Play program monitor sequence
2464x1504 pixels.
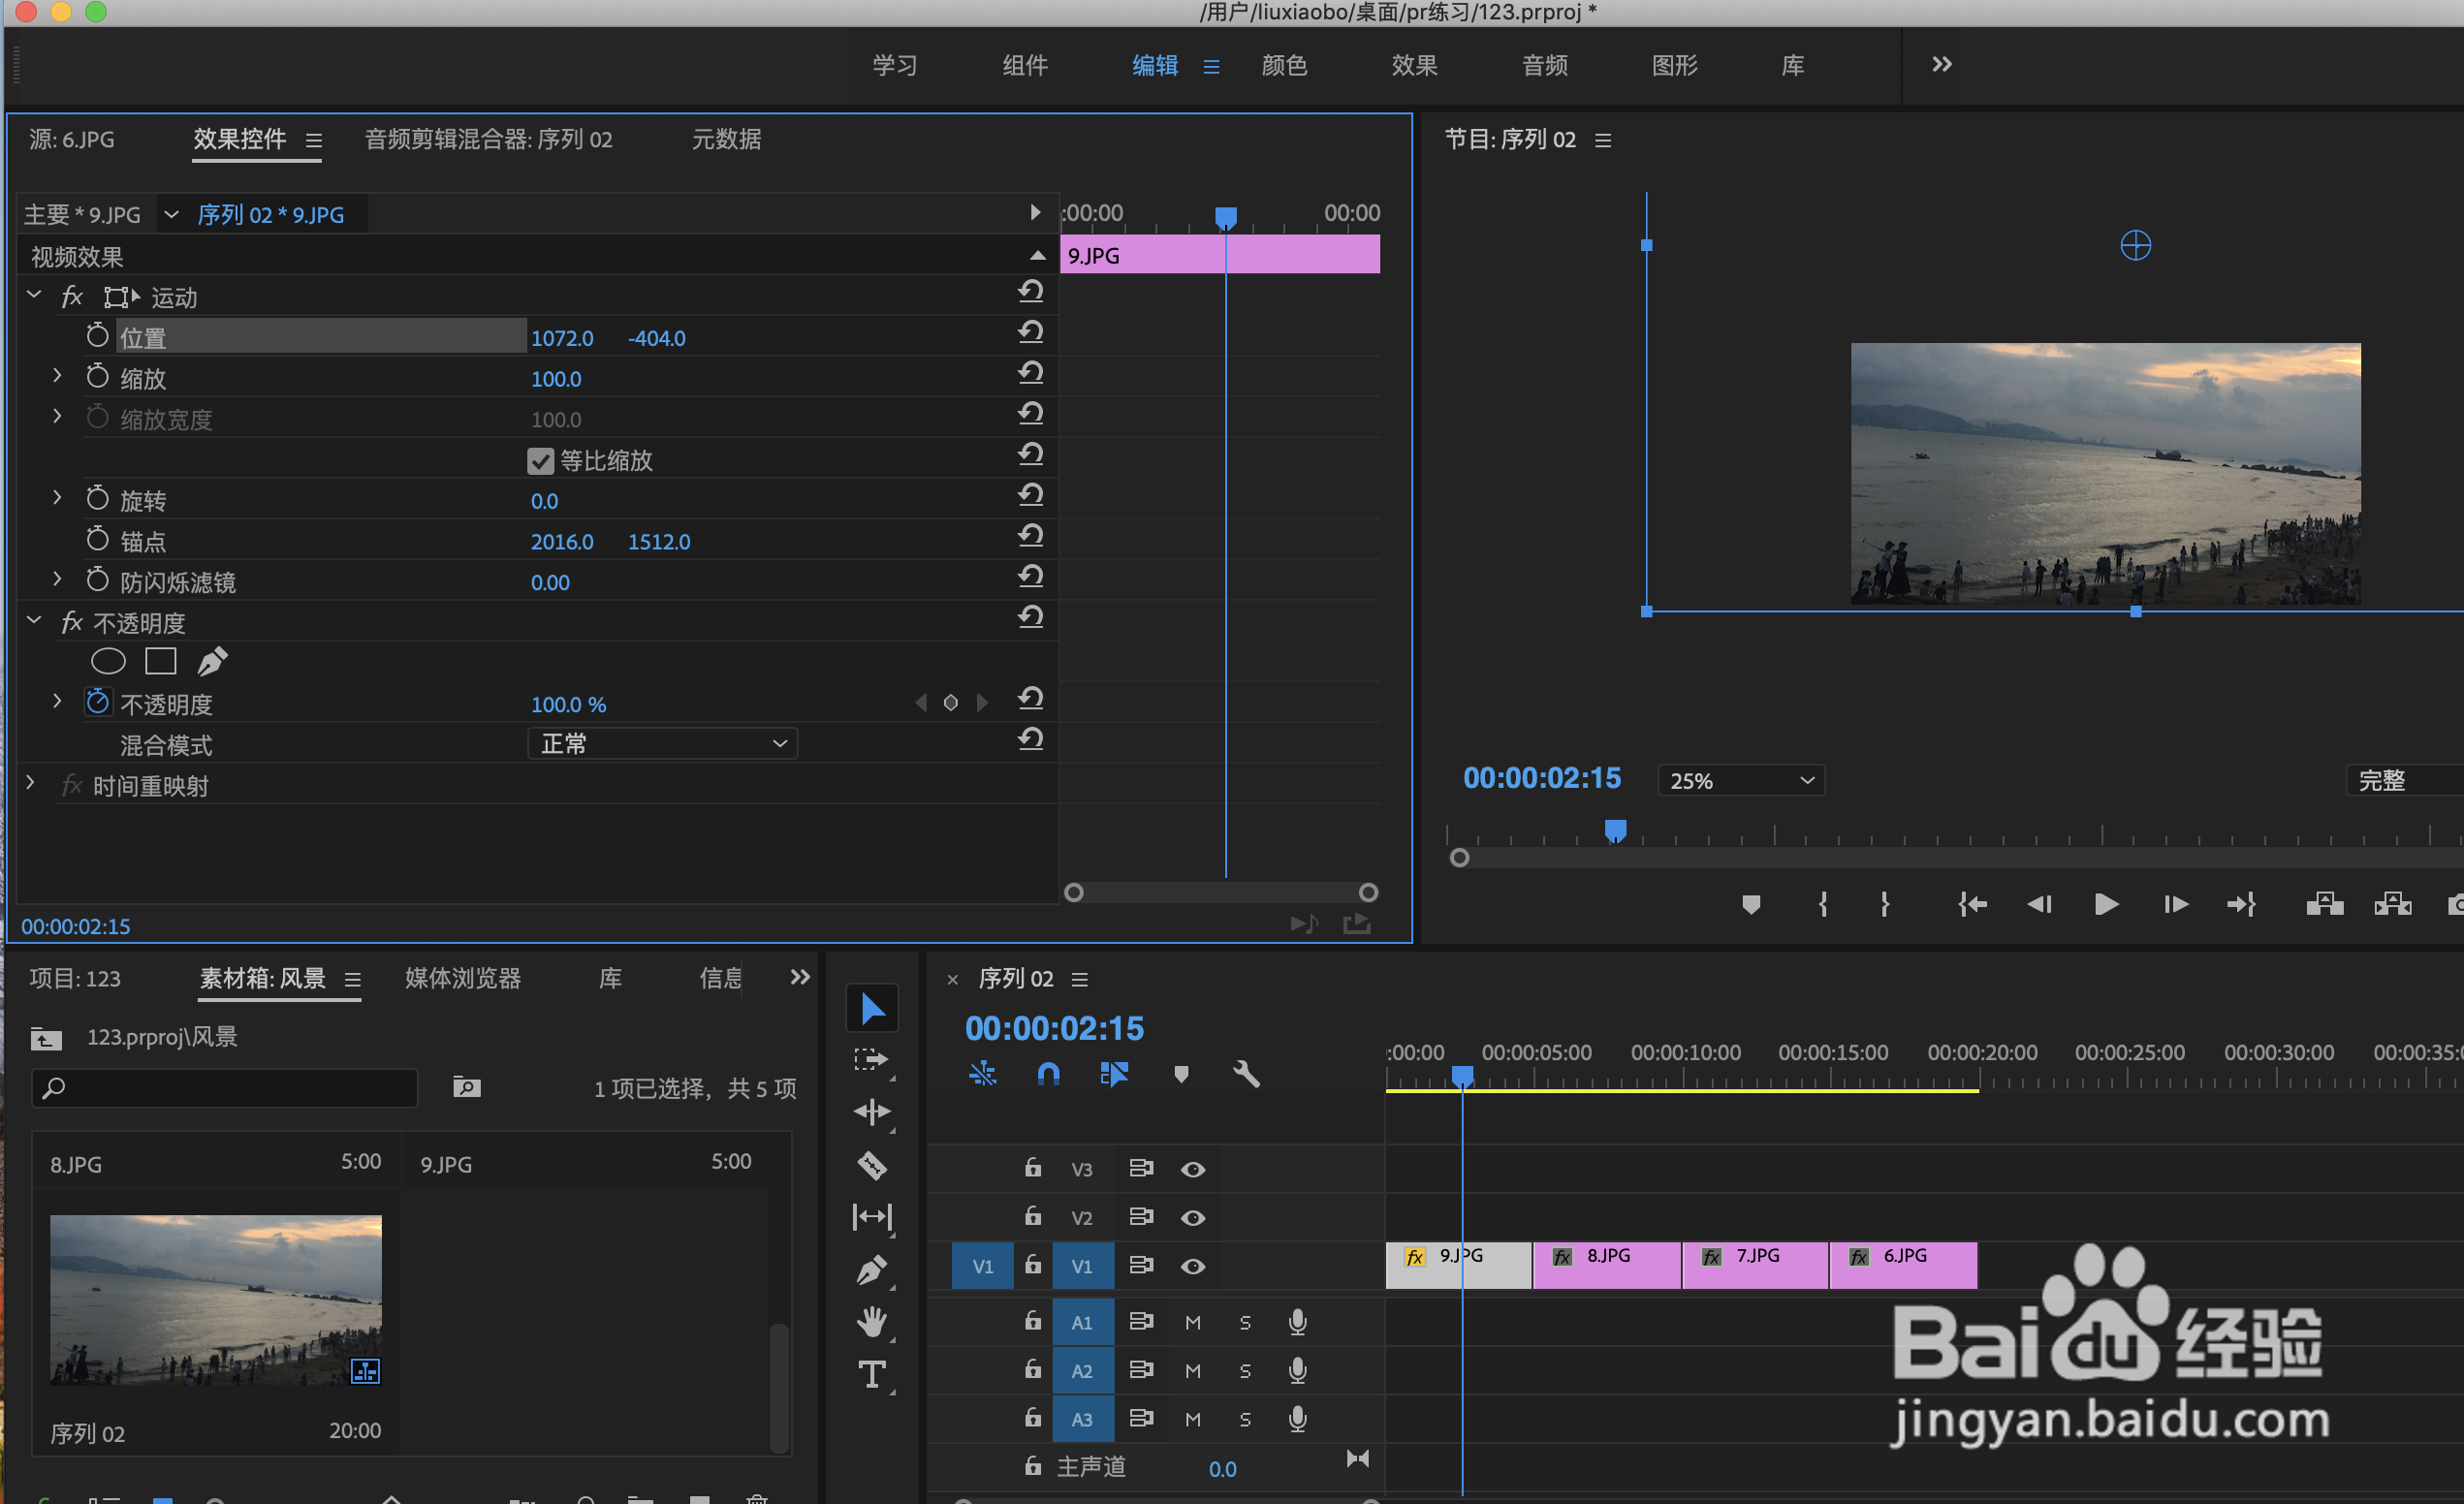2106,904
